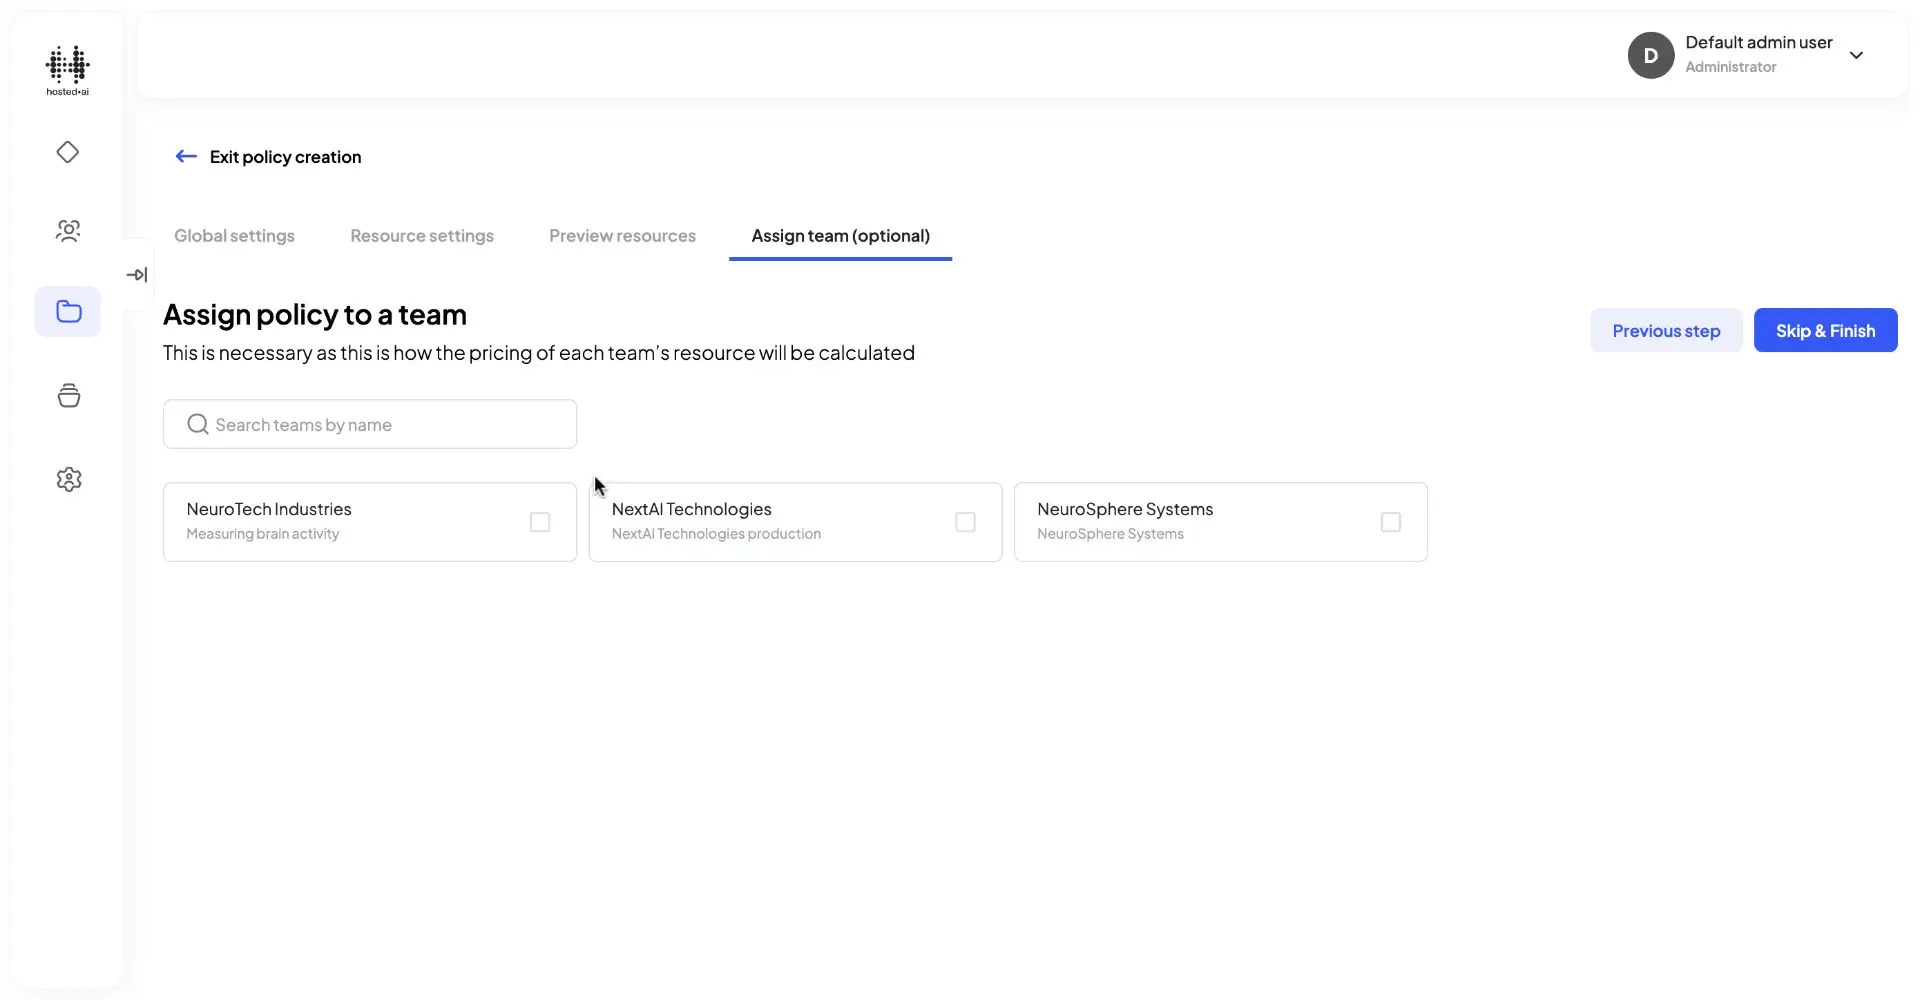1920x1000 pixels.
Task: Select the NeuroSphere Systems checkbox
Action: [1391, 522]
